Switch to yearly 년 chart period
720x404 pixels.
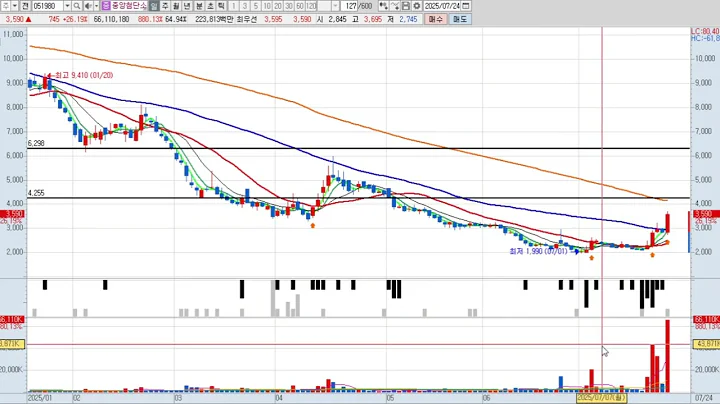click(187, 6)
